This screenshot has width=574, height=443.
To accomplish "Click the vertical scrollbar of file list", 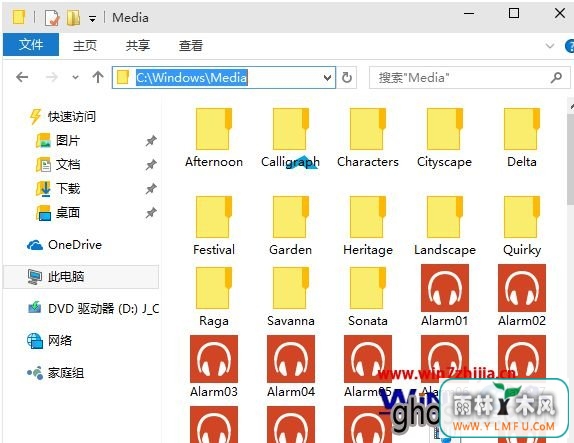I will [571, 160].
